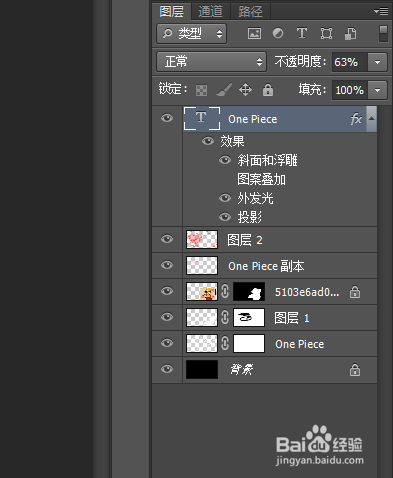Image resolution: width=393 pixels, height=478 pixels.
Task: Click the black 背景 layer thumbnail
Action: [202, 369]
